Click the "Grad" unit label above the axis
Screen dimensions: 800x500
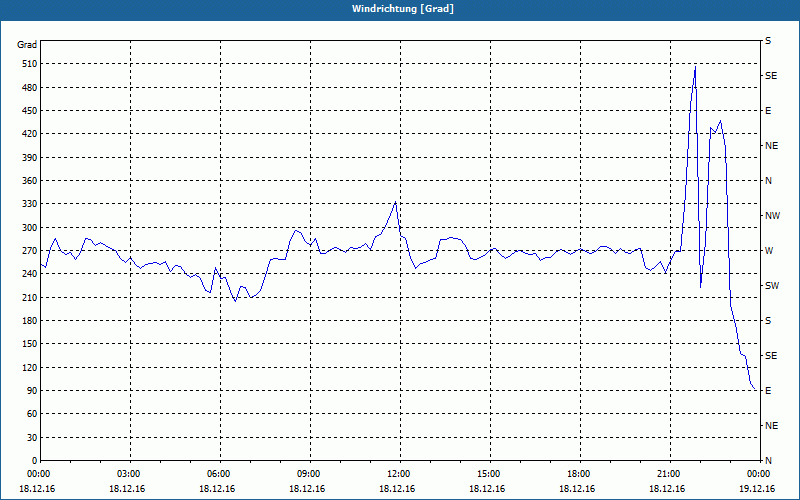click(x=27, y=45)
